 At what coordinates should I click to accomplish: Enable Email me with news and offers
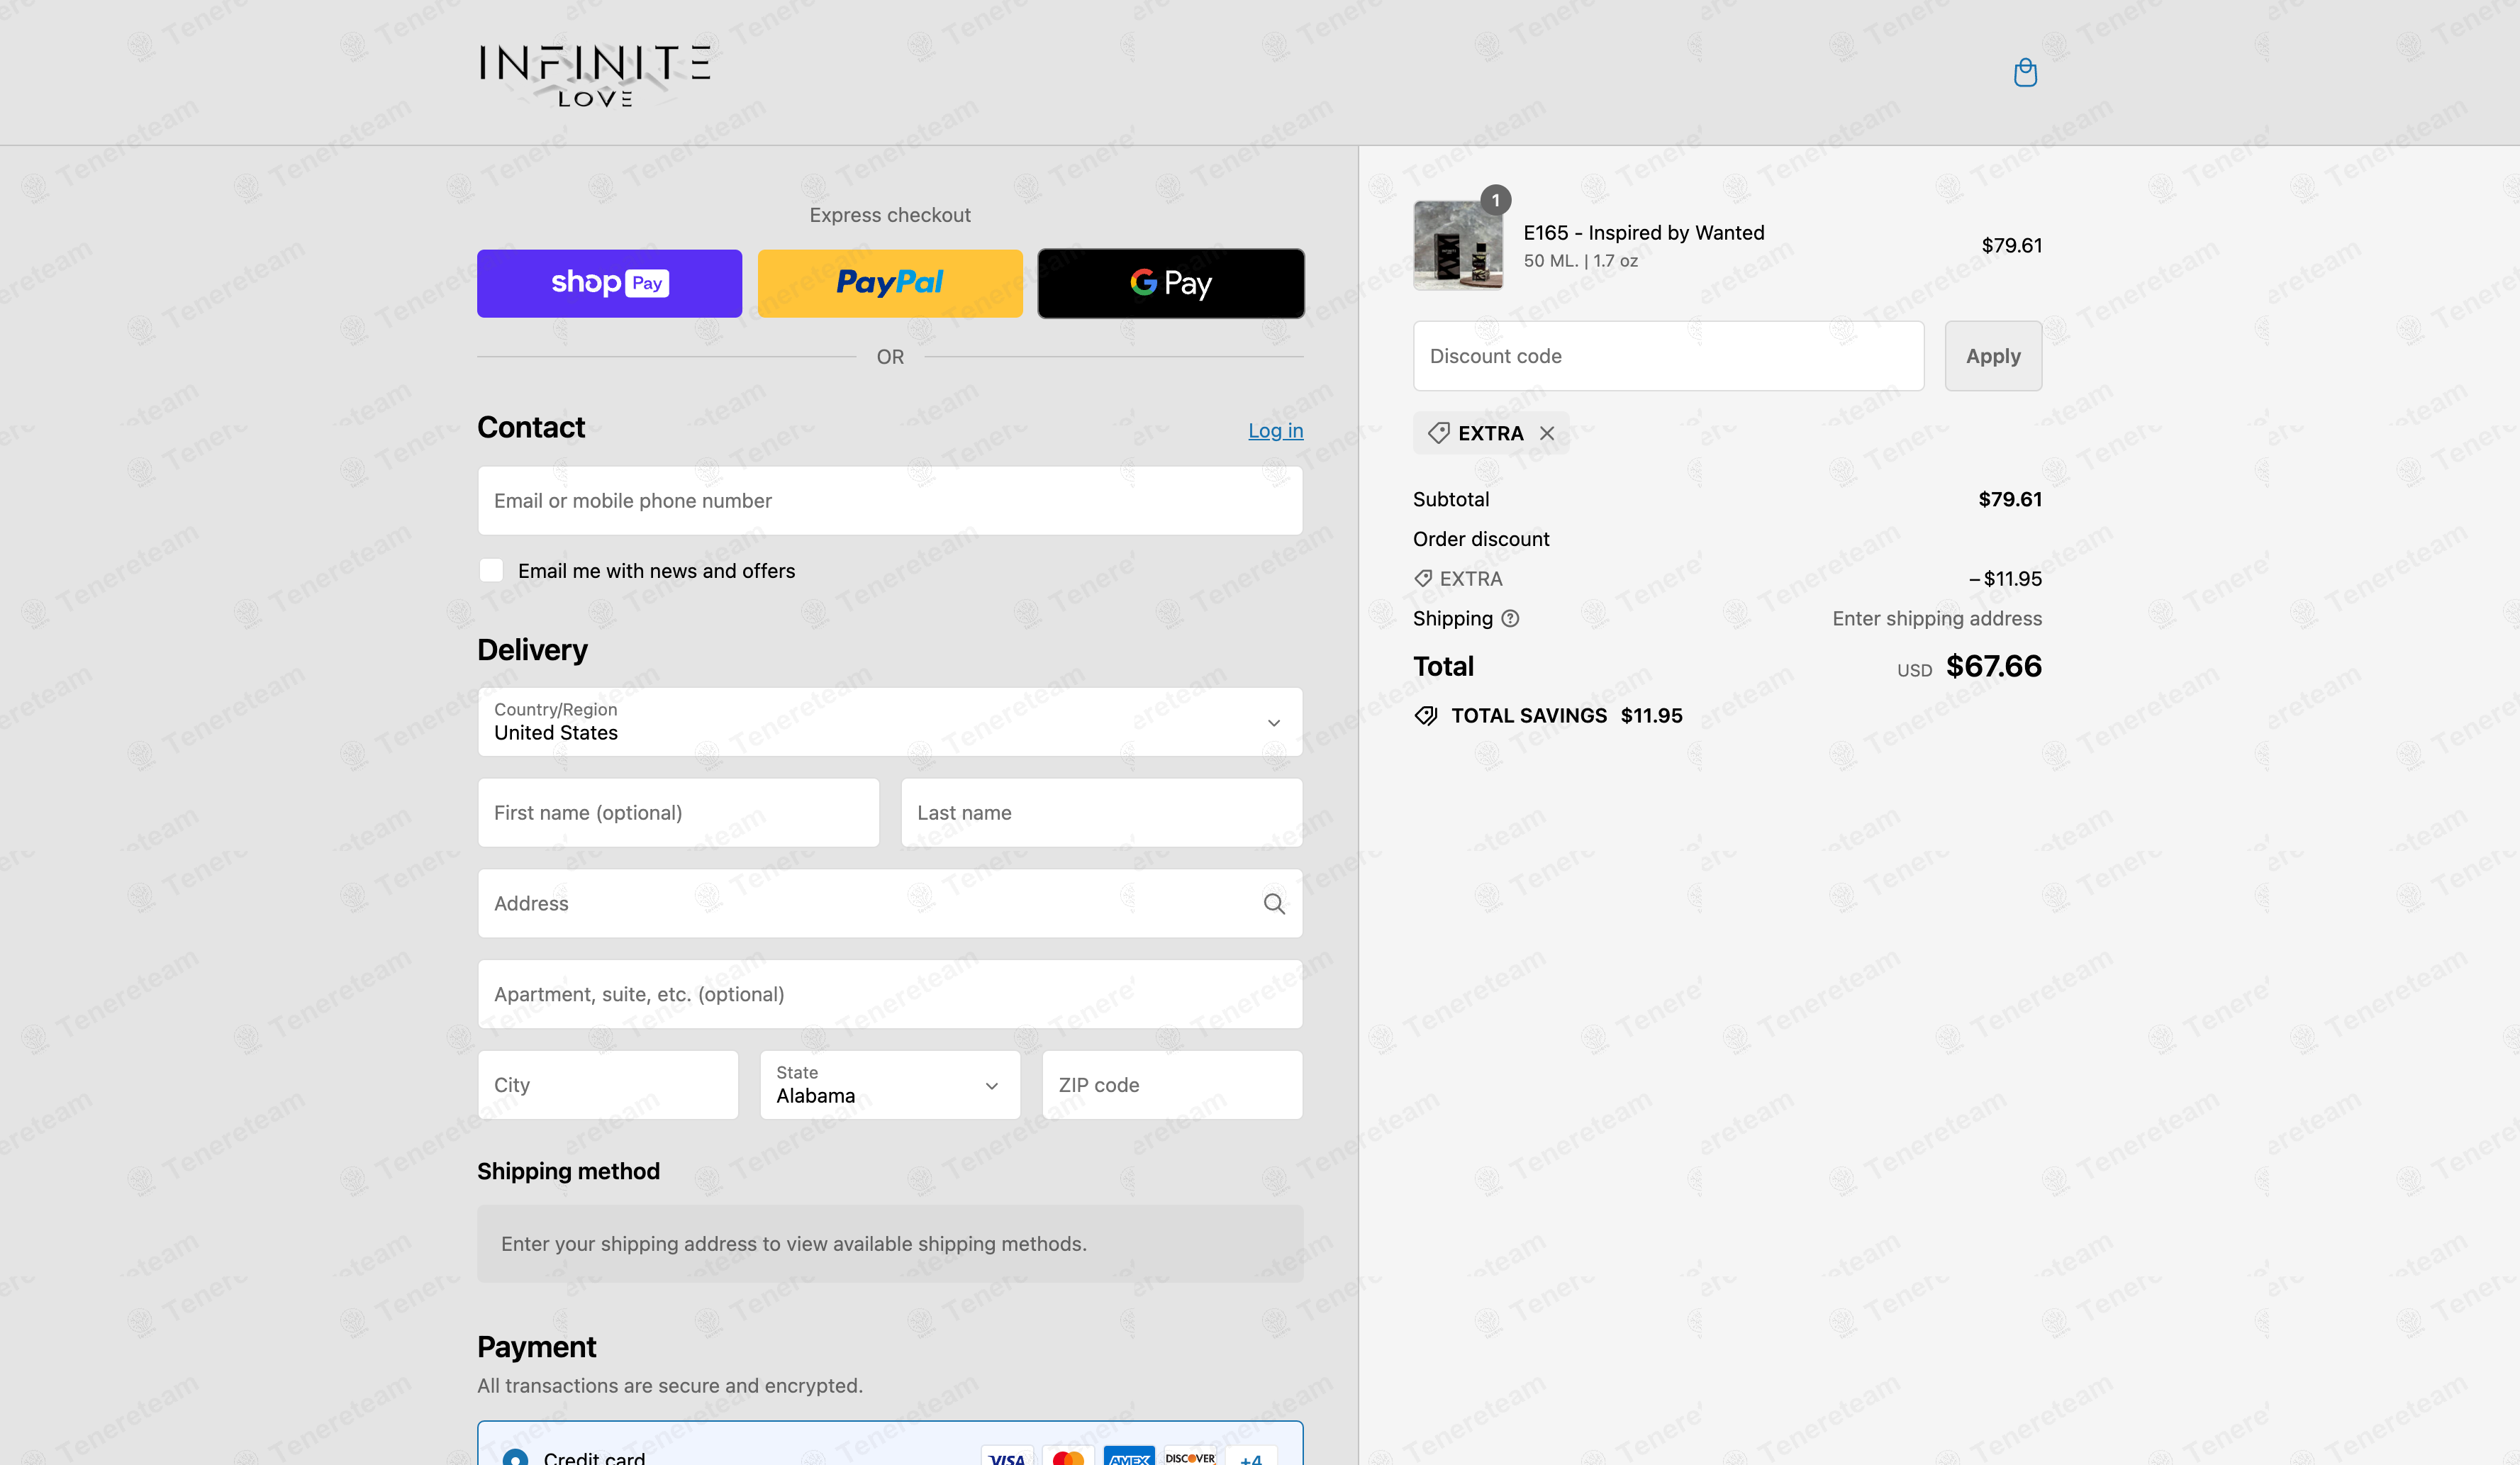(x=491, y=570)
